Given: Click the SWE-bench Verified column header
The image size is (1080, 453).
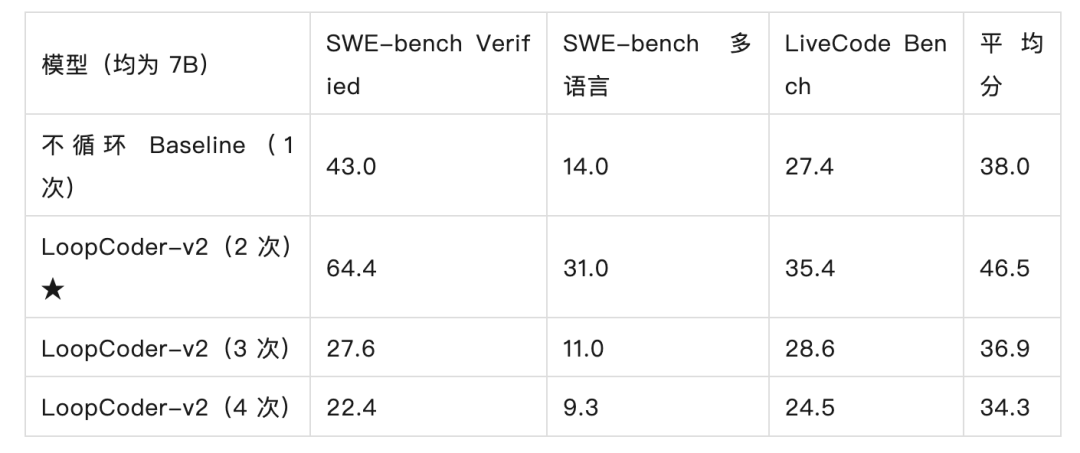Looking at the screenshot, I should coord(428,65).
